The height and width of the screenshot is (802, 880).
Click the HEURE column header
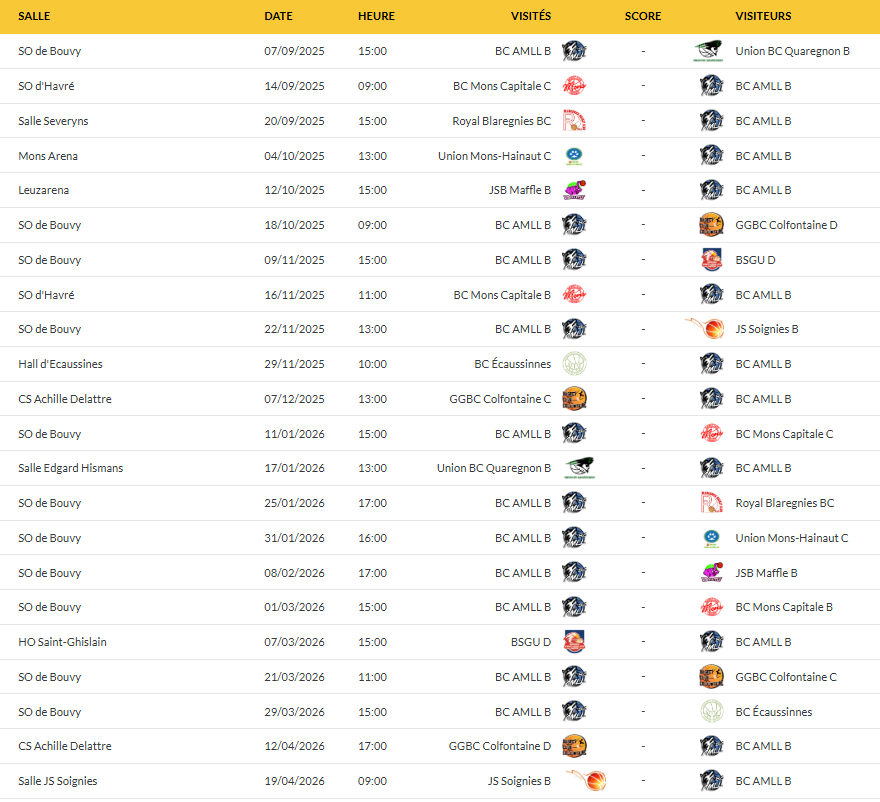(377, 16)
